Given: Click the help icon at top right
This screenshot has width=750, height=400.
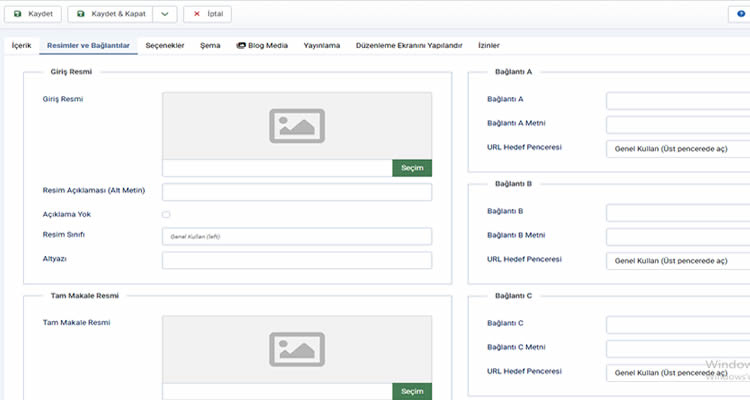Looking at the screenshot, I should (x=742, y=15).
